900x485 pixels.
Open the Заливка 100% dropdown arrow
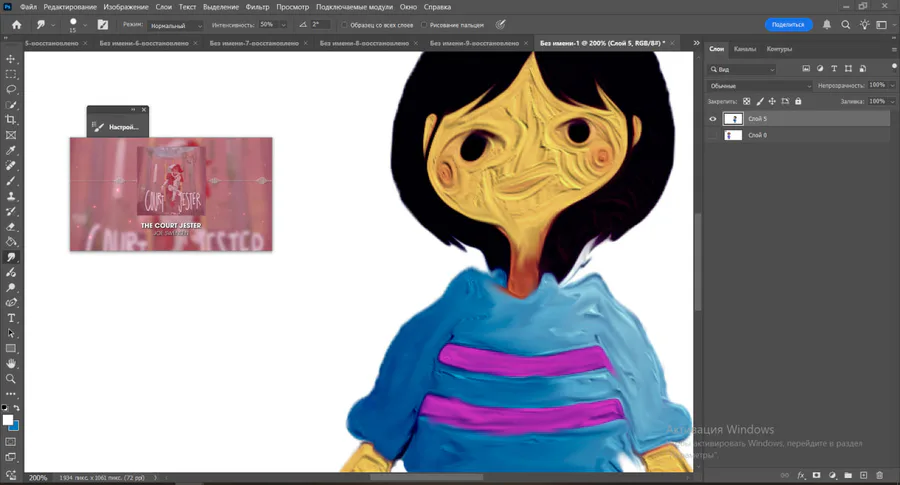tap(892, 102)
